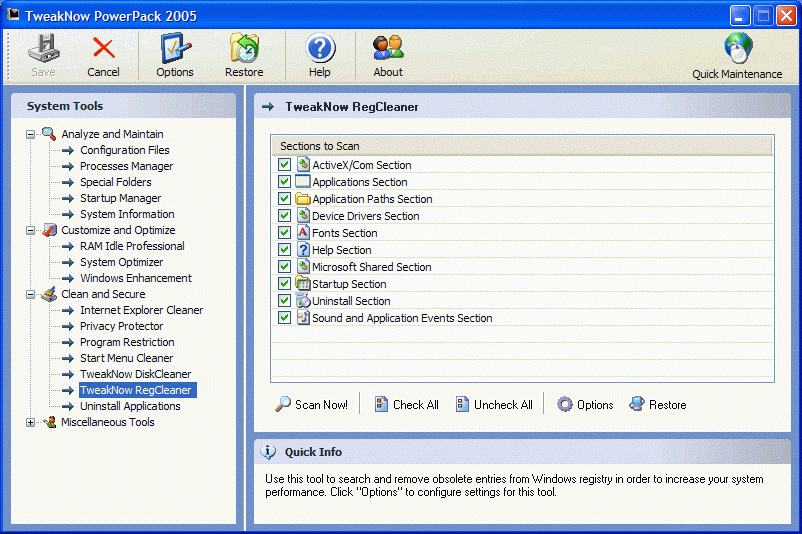
Task: Select the Device Drivers Section row text
Action: 366,216
